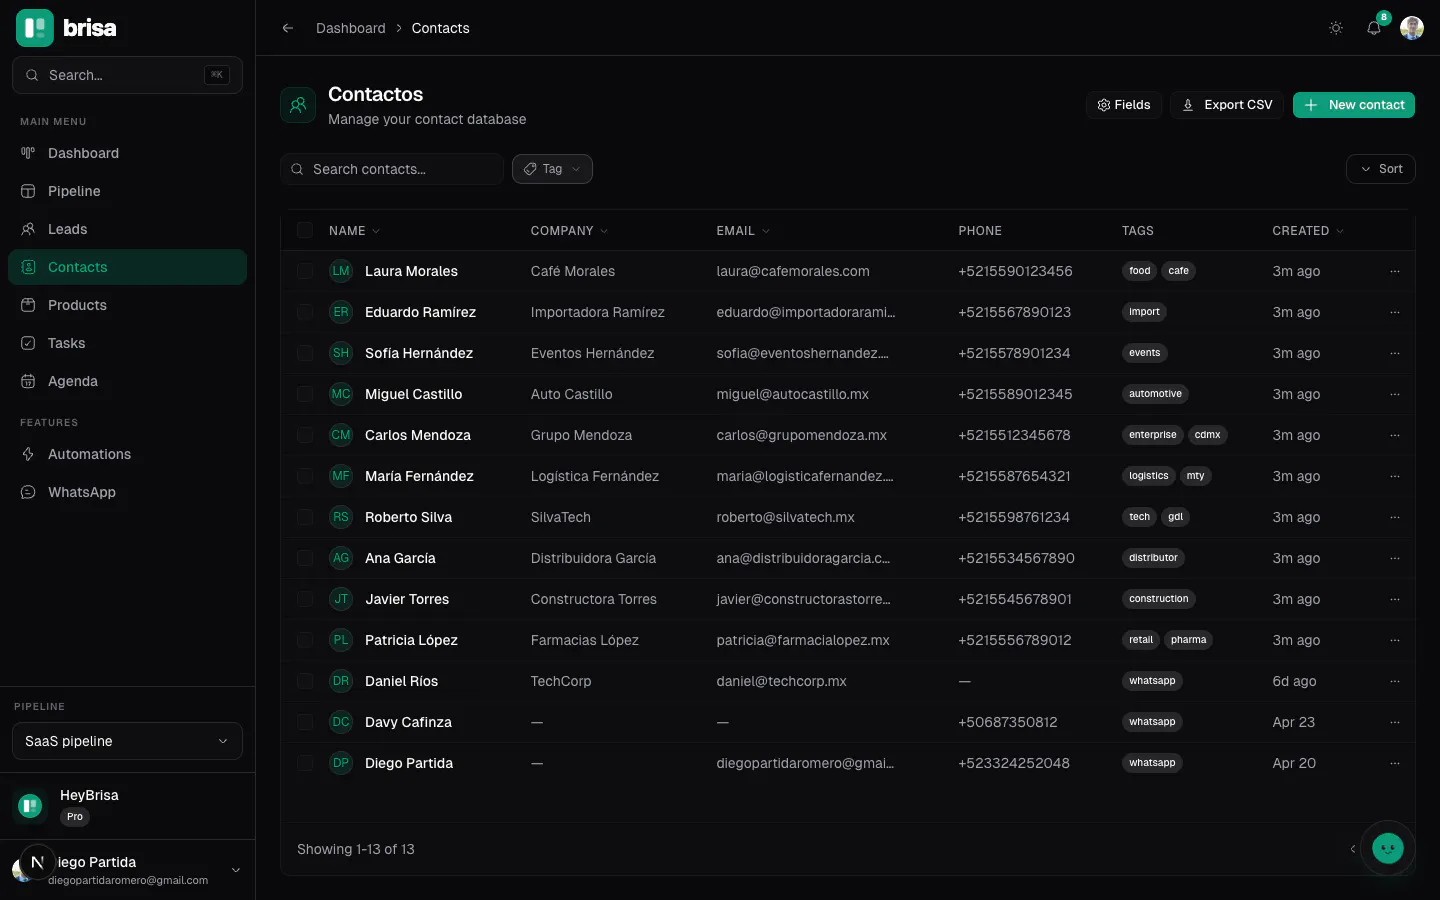Click the HeyBrisa Pro workspace entry

click(x=127, y=805)
